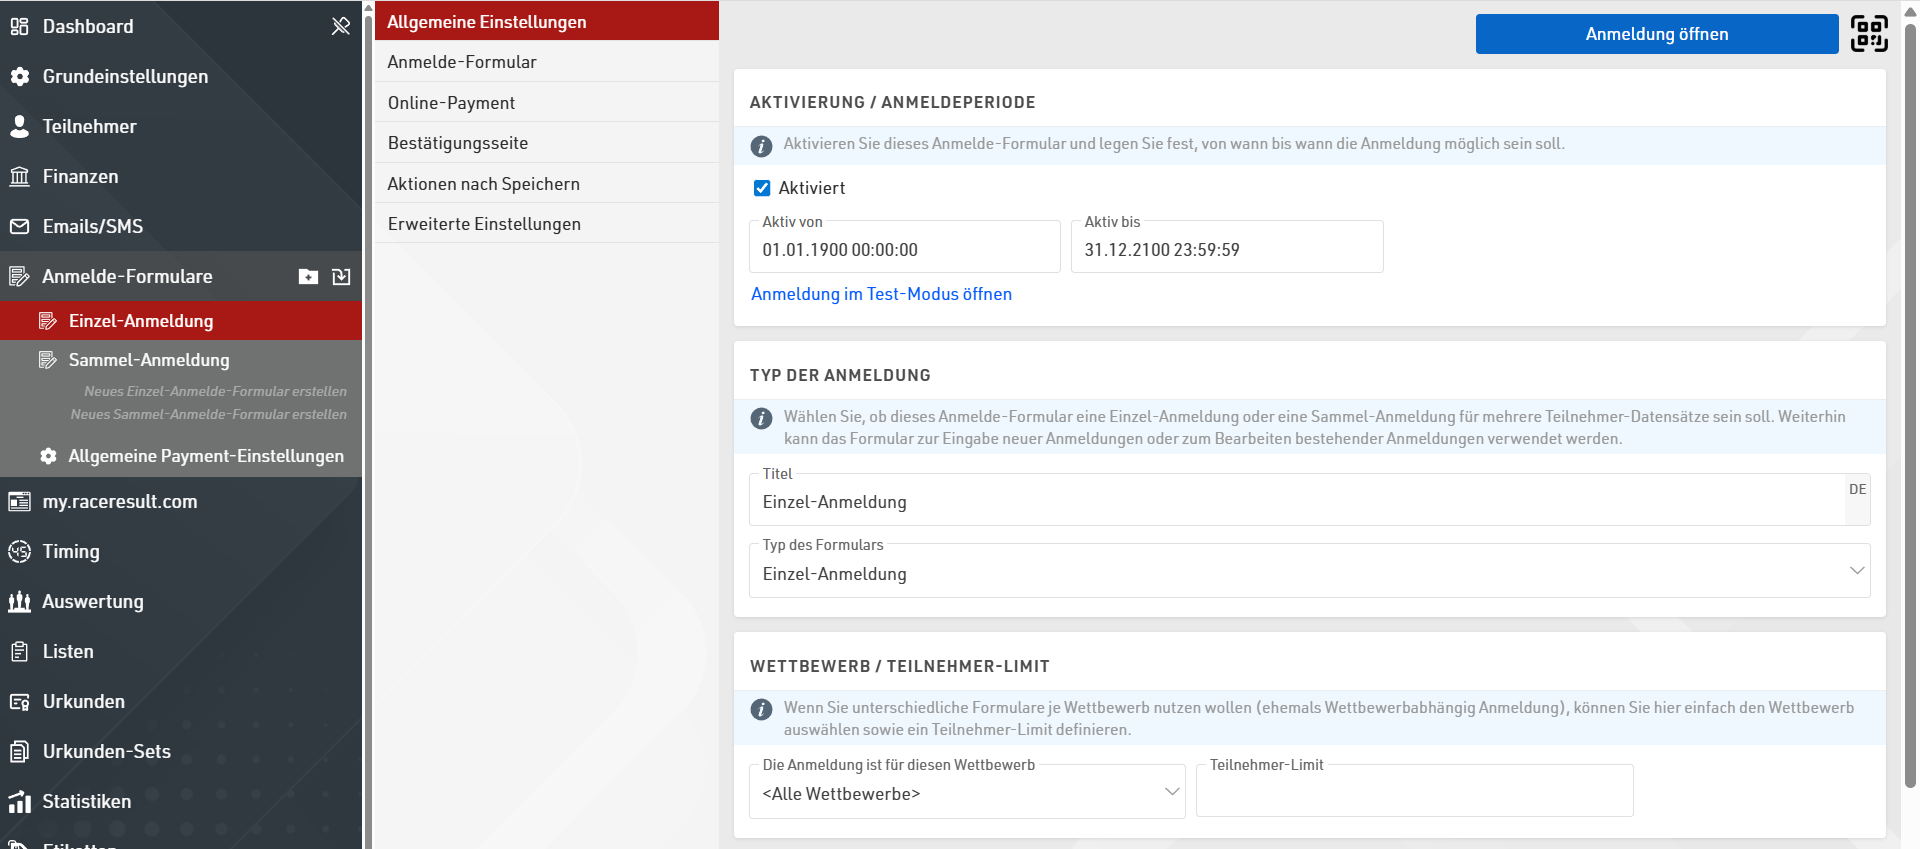Go to Erweiterte Einstellungen section
Image resolution: width=1920 pixels, height=849 pixels.
coord(484,224)
